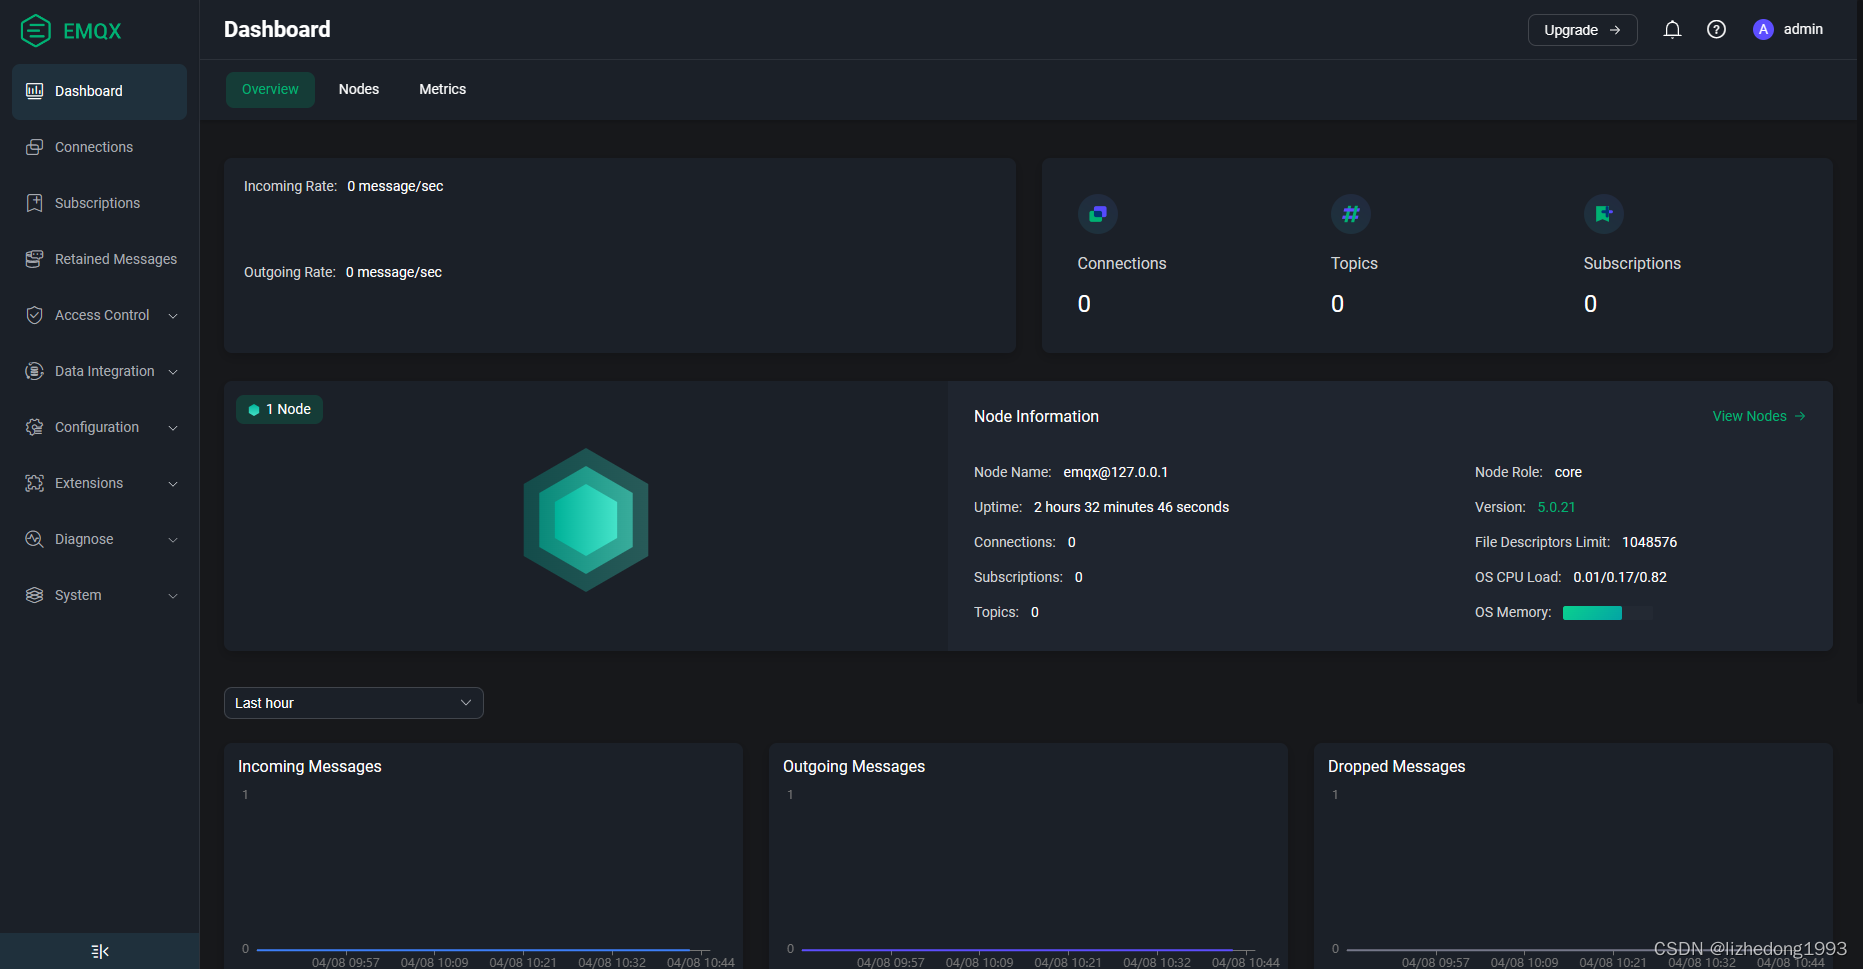
Task: Click the Upgrade button
Action: [1582, 30]
